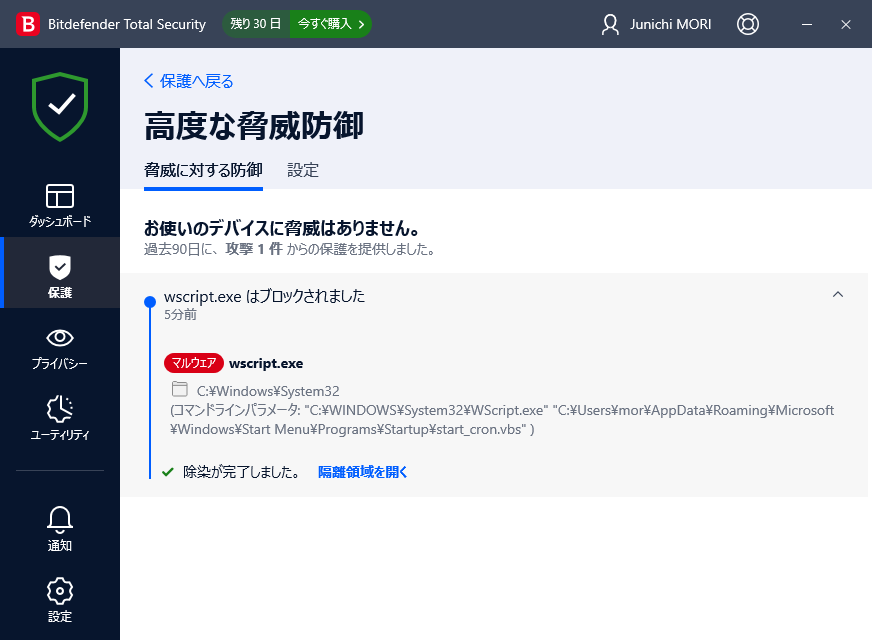The height and width of the screenshot is (640, 872).
Task: Click the Junichi MORI account name
Action: (671, 24)
